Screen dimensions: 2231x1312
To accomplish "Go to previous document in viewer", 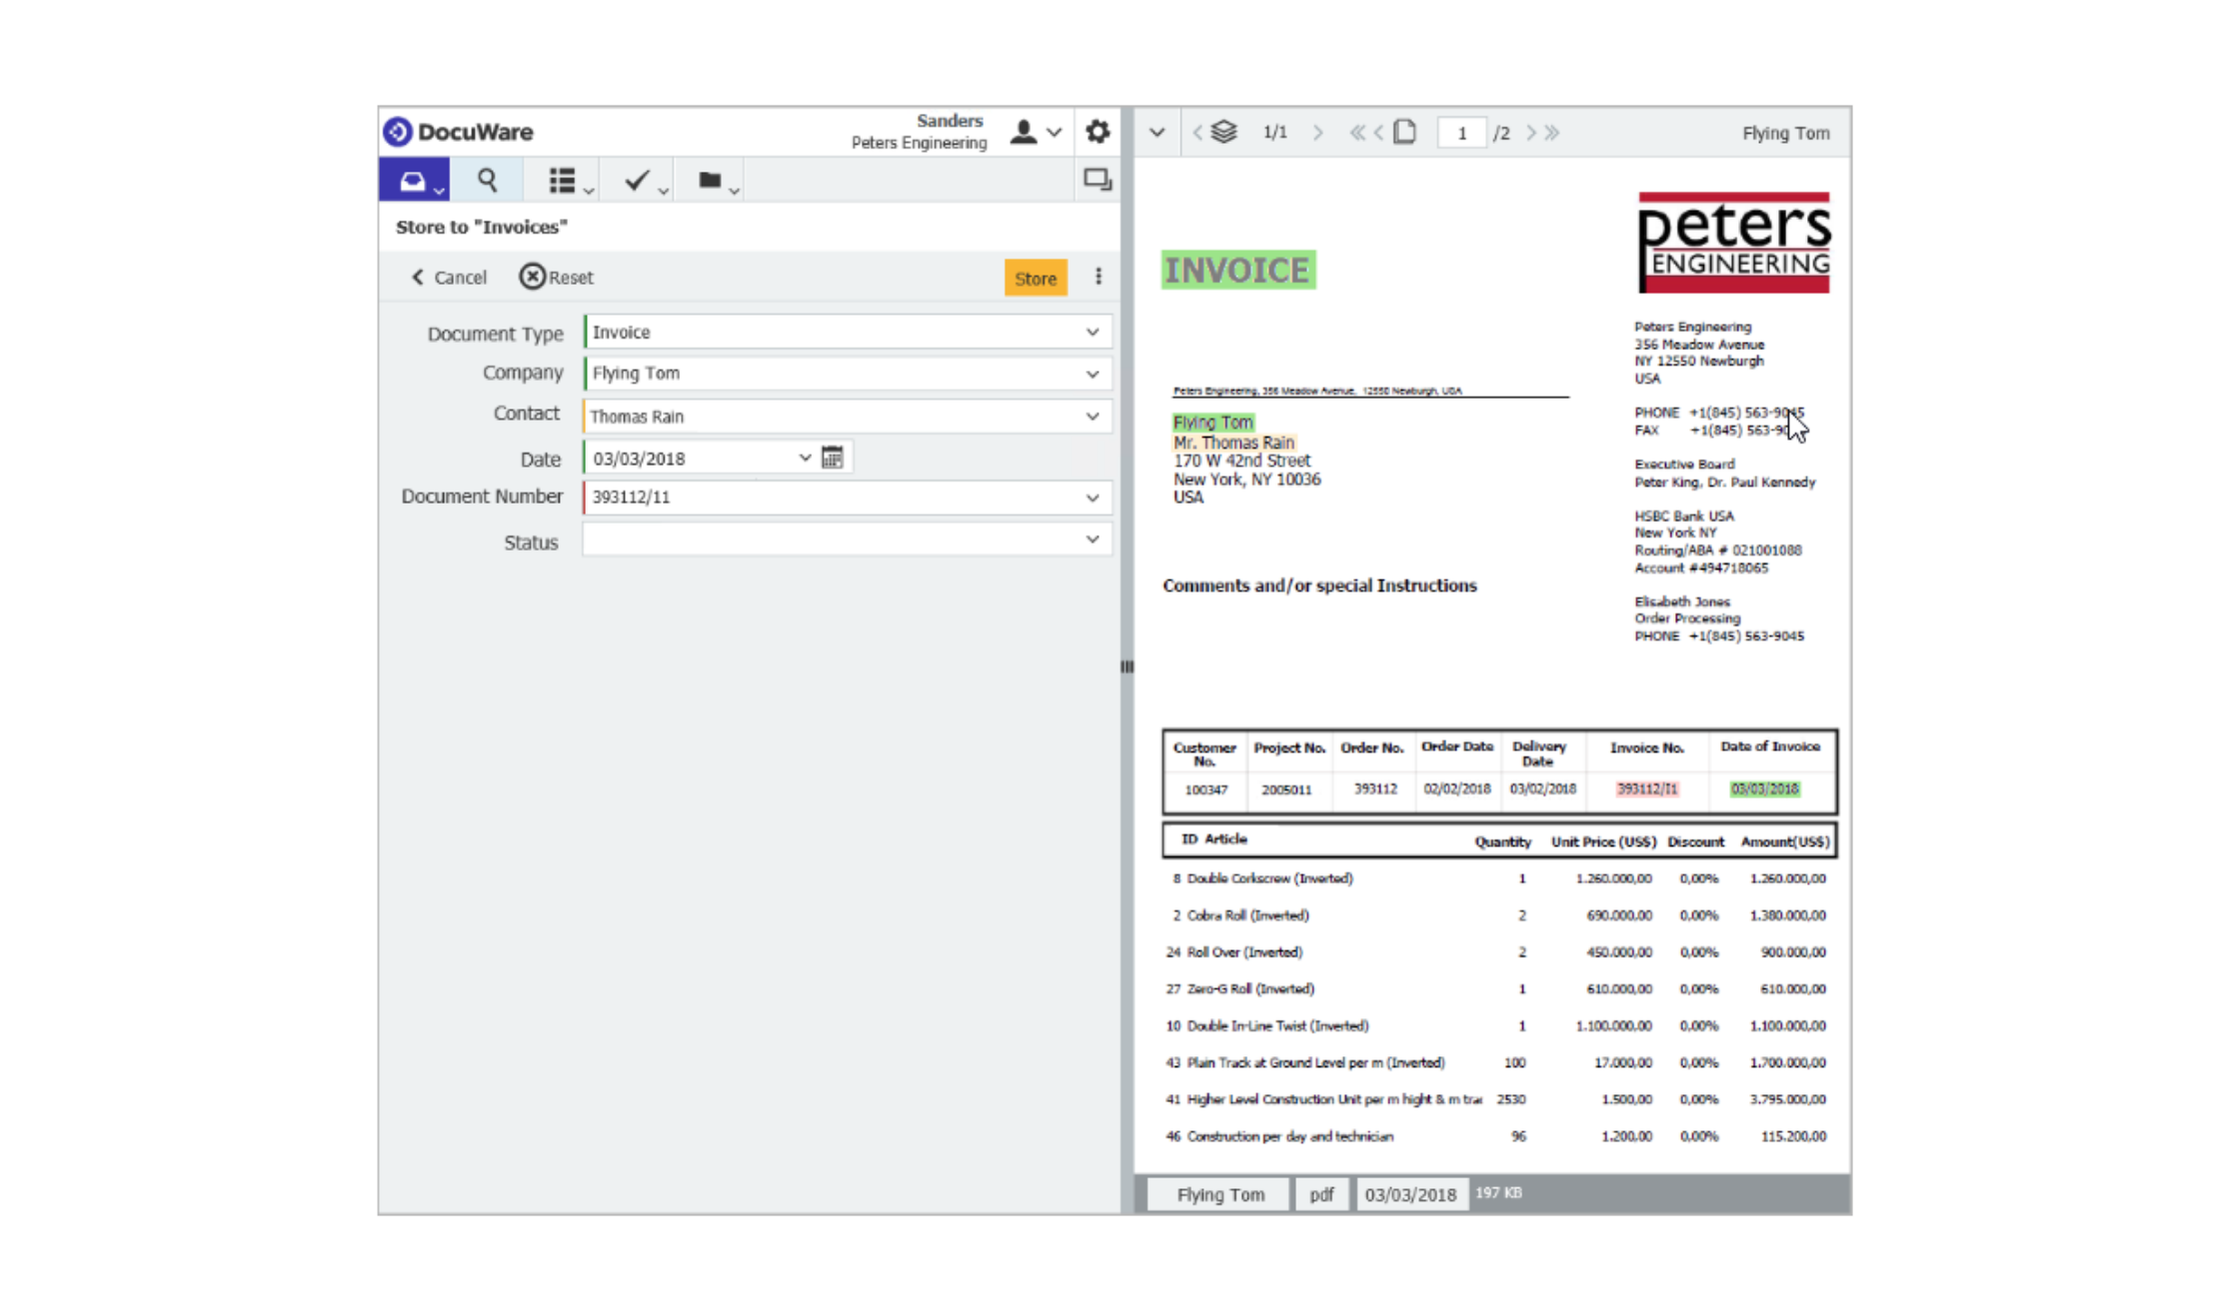I will pyautogui.click(x=1198, y=132).
